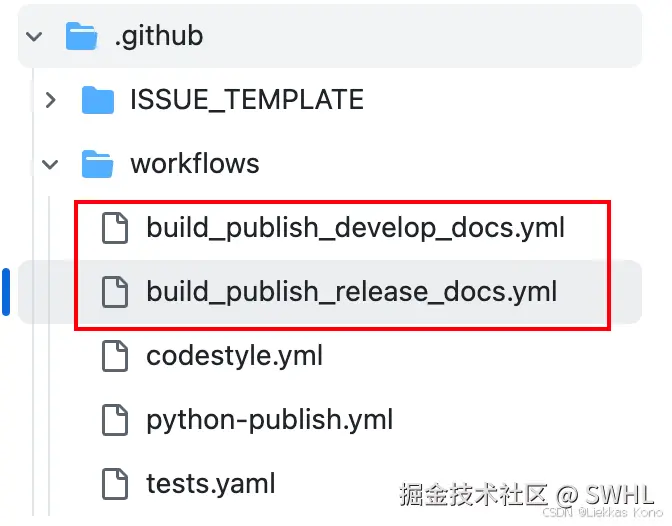Click the codestyle.yml file icon

[116, 356]
